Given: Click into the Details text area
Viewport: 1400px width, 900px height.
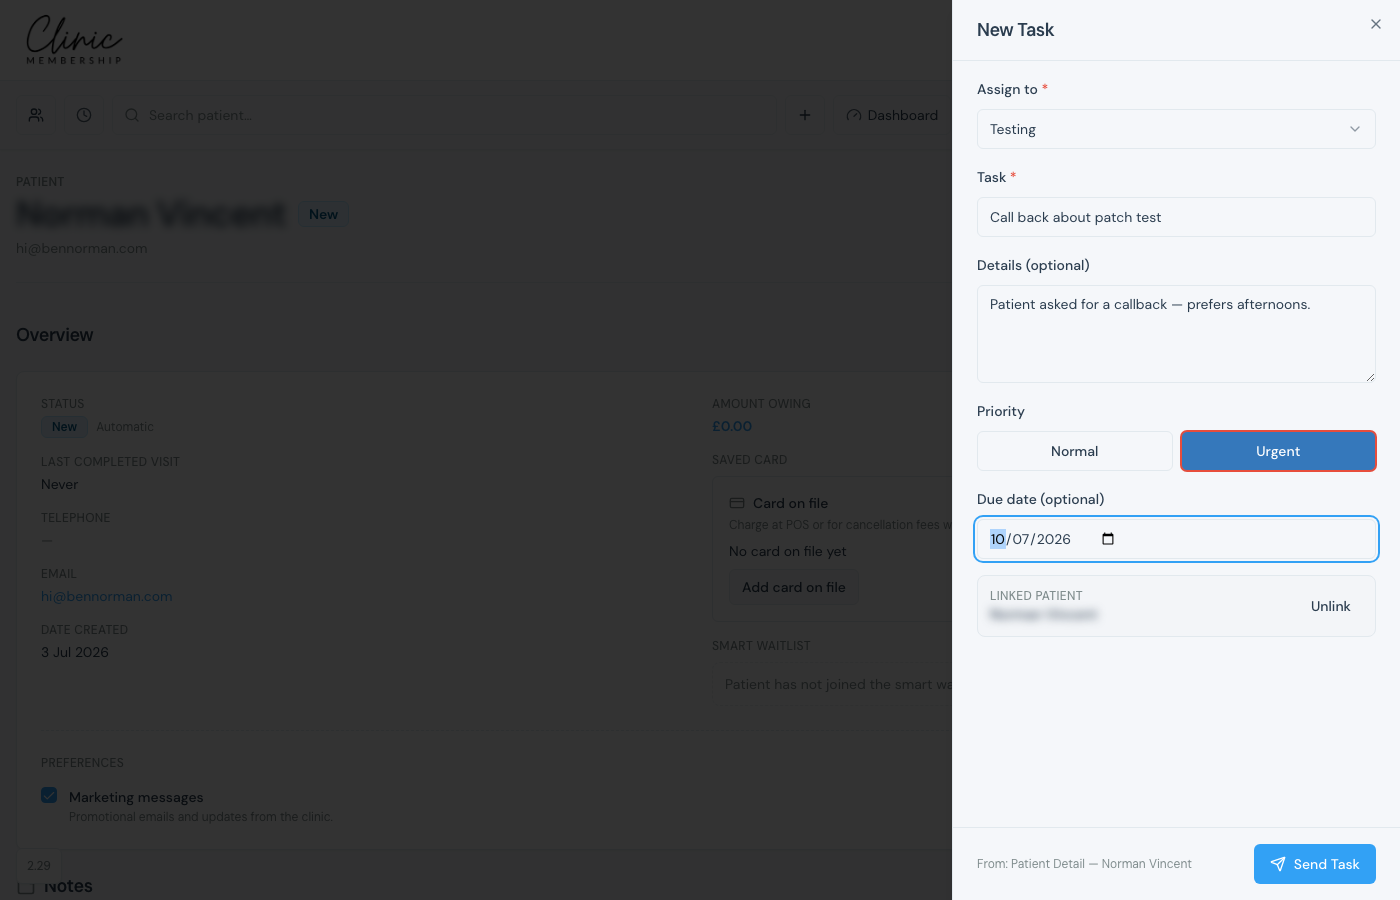Looking at the screenshot, I should pos(1176,334).
